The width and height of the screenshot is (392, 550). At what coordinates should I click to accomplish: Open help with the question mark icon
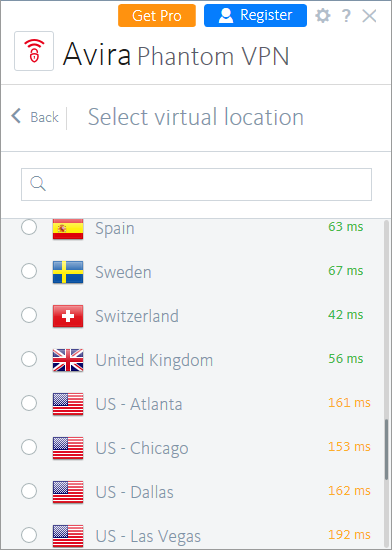tap(346, 16)
